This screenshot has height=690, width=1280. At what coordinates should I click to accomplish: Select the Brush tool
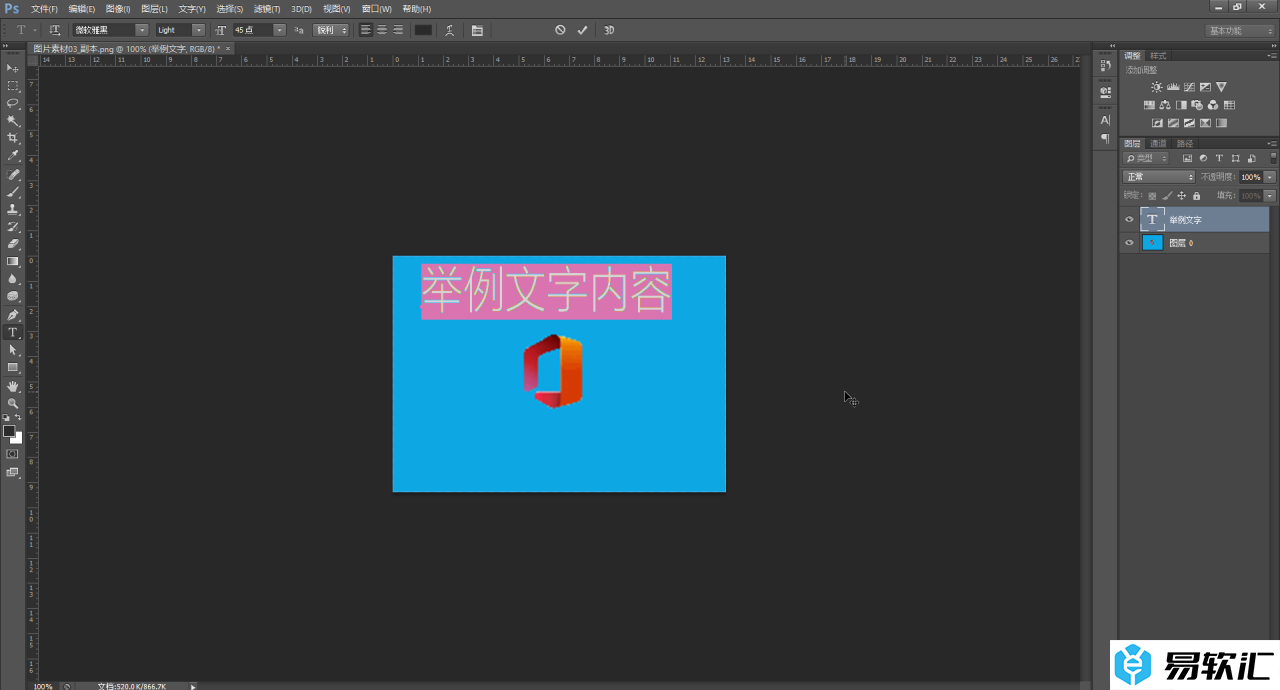(13, 191)
